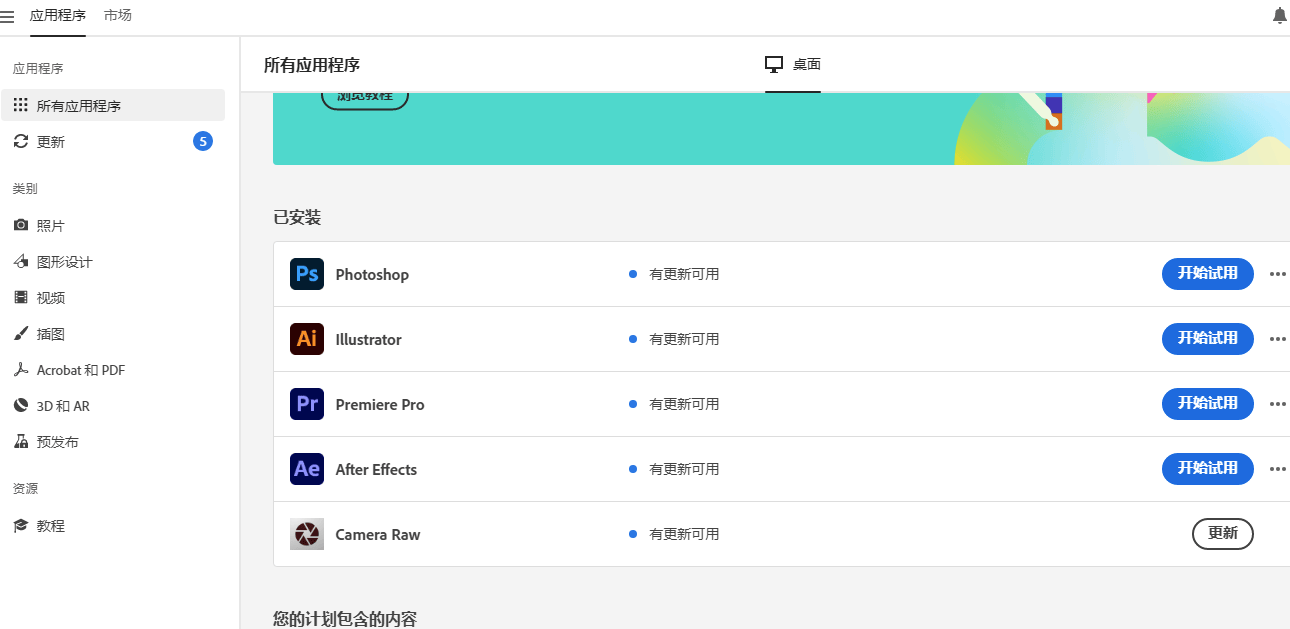This screenshot has width=1290, height=629.
Task: Open the 照片 category
Action: coord(113,226)
